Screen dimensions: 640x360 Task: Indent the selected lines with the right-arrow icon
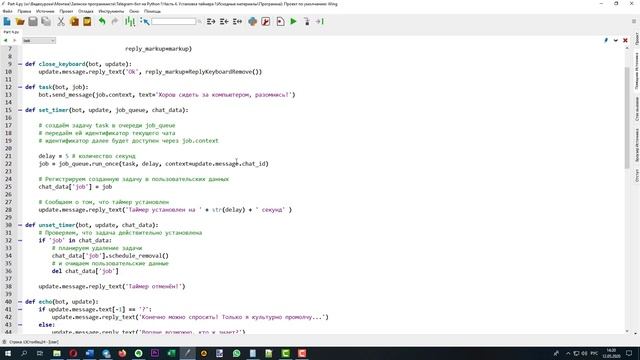tap(211, 21)
